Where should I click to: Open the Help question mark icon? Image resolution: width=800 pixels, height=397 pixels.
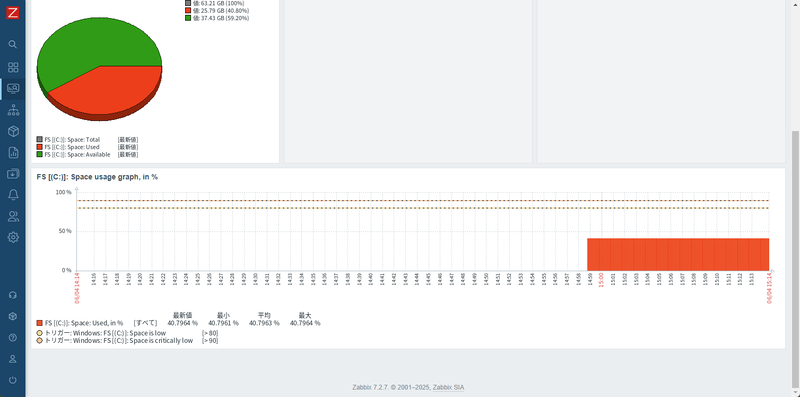[x=13, y=338]
